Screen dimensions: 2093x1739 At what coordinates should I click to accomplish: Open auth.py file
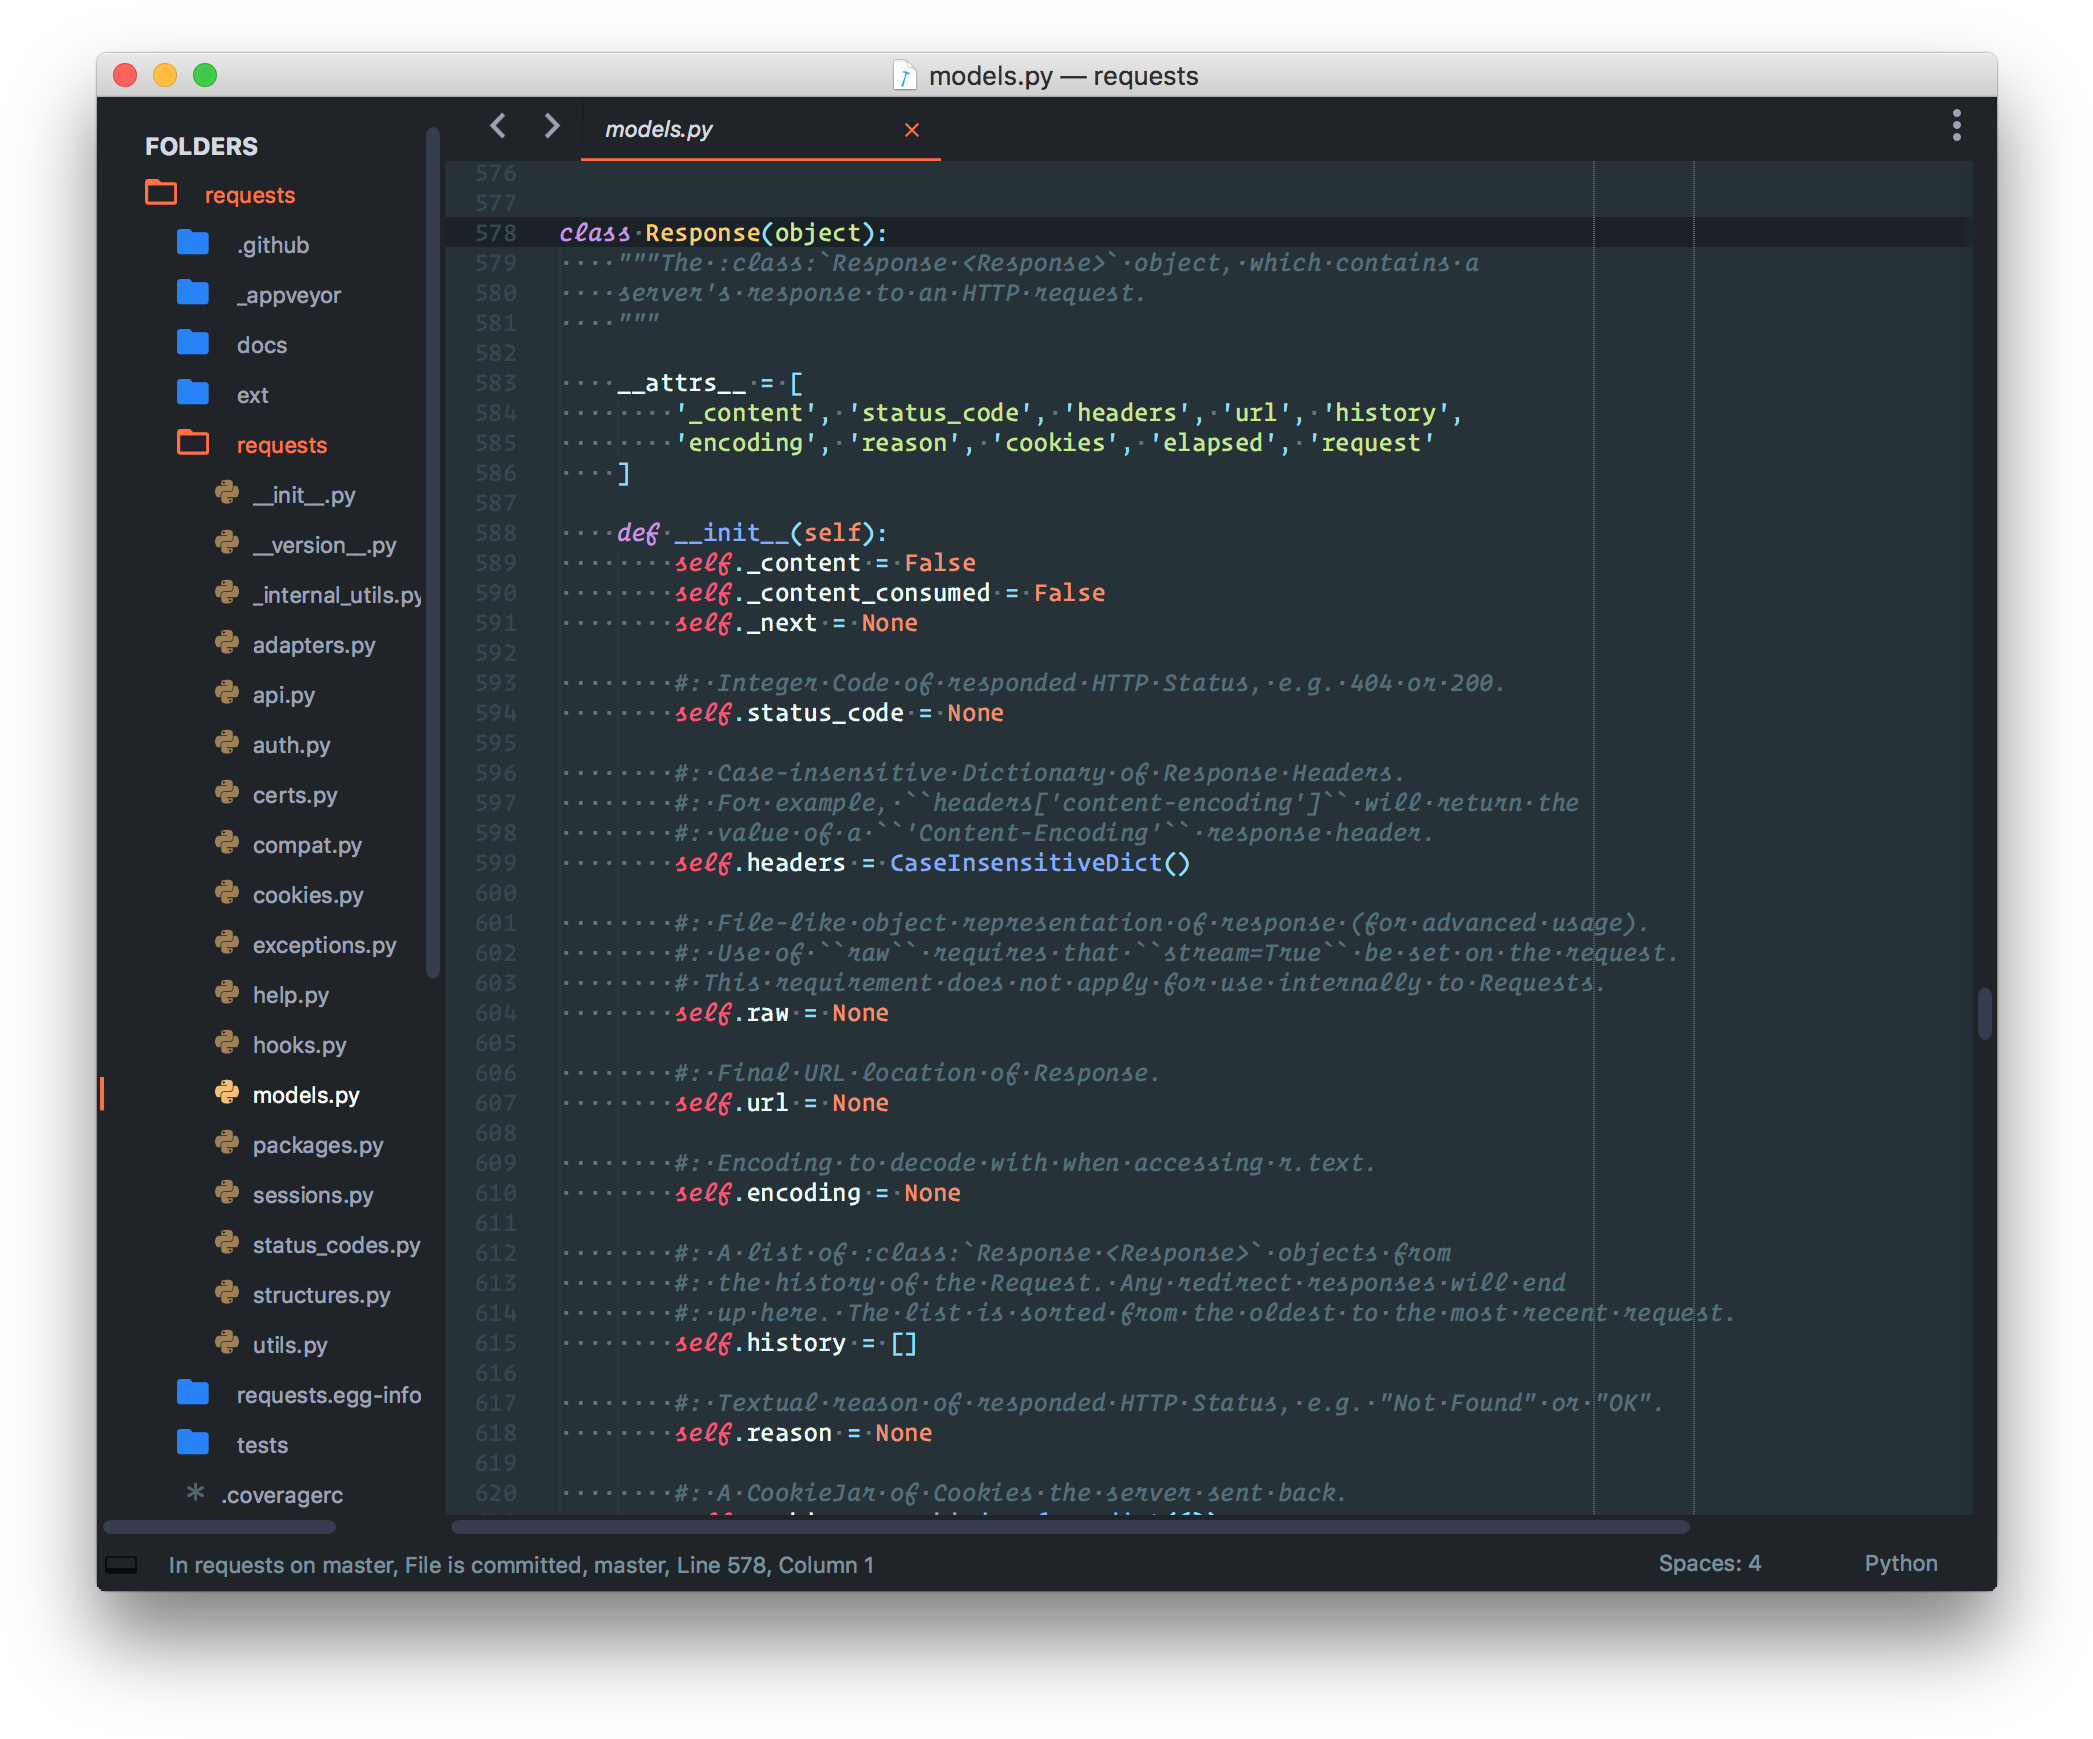coord(291,745)
